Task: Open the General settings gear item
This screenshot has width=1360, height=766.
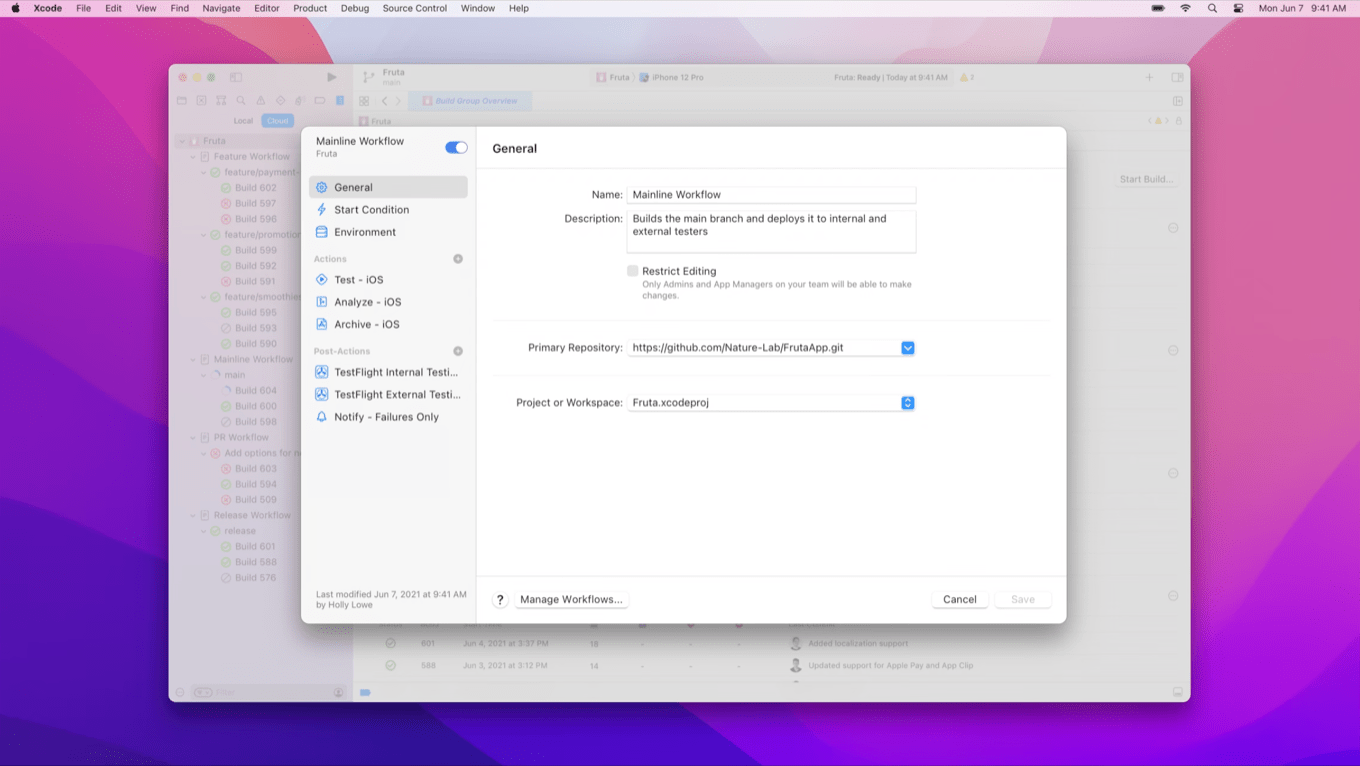Action: point(388,187)
